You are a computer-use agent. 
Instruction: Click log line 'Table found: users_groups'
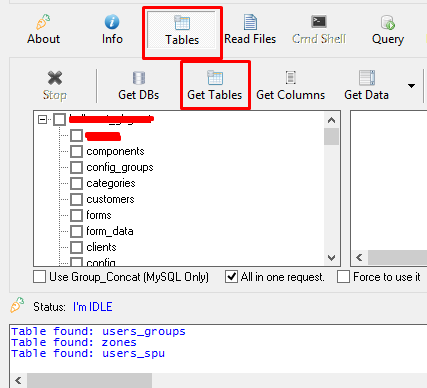[98, 332]
